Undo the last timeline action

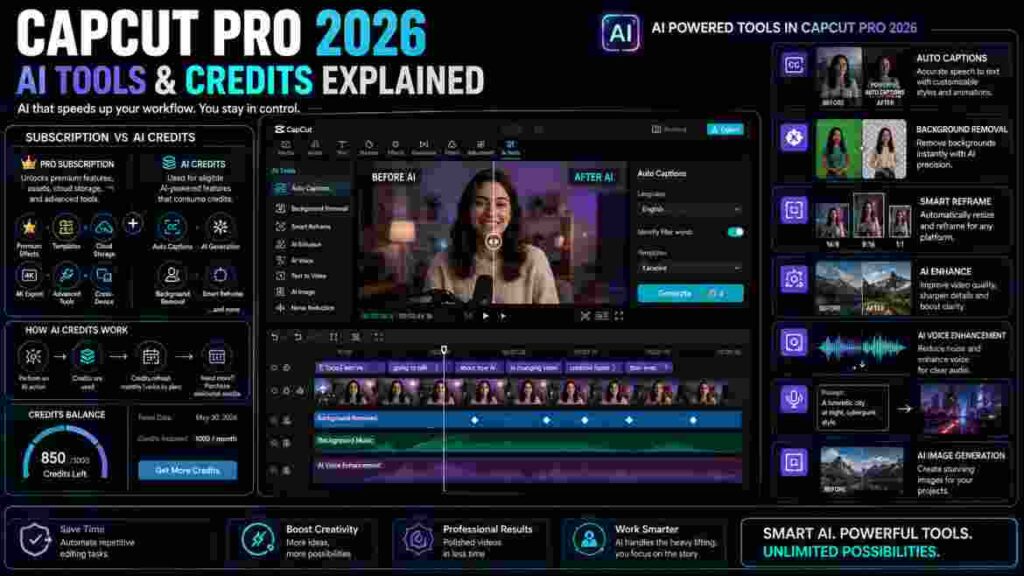[275, 337]
